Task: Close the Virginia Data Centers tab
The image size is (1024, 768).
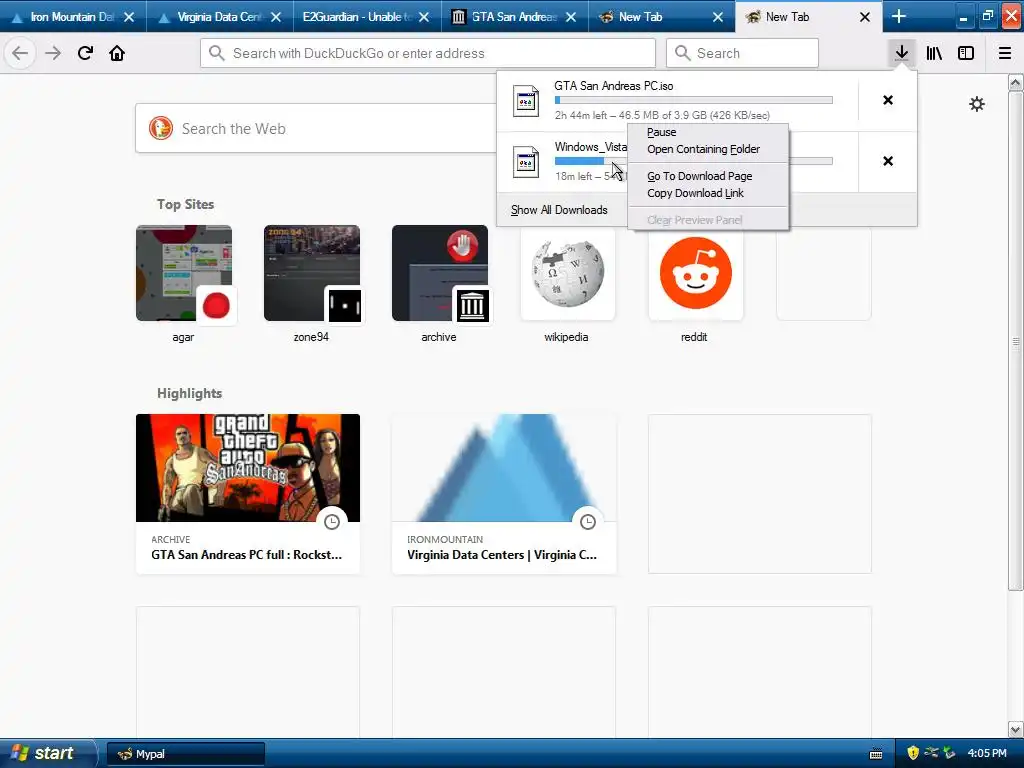Action: (x=276, y=17)
